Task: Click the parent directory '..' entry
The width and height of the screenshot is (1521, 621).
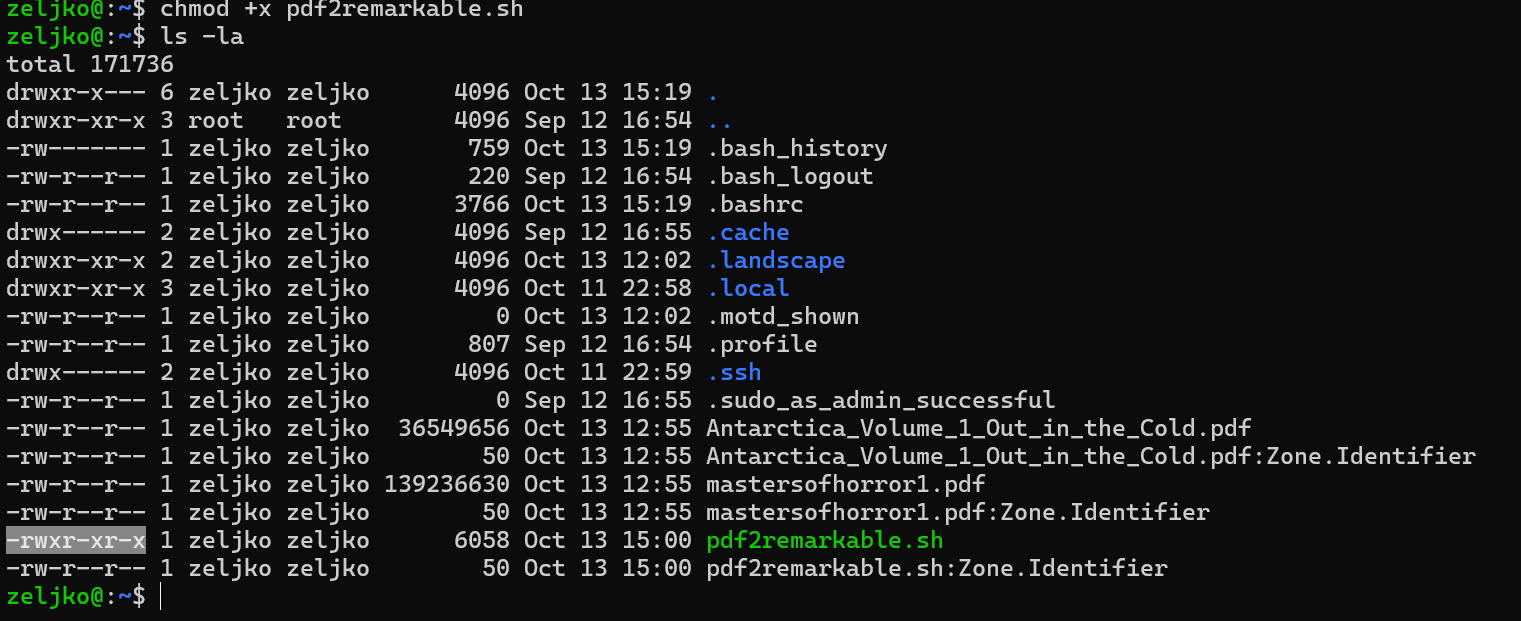Action: (x=719, y=120)
